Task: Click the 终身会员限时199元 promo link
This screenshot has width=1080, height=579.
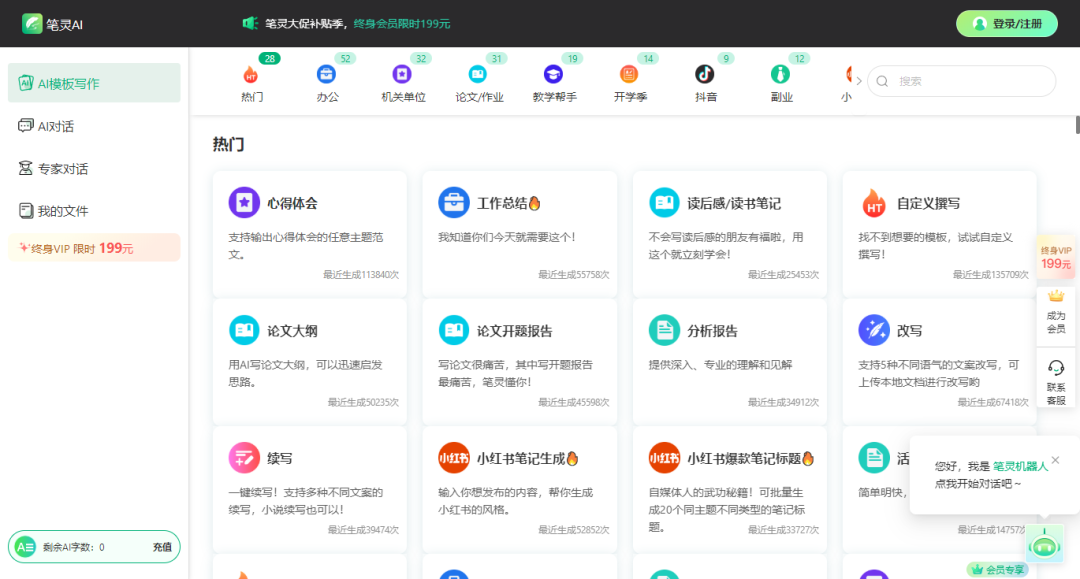Action: click(x=402, y=23)
